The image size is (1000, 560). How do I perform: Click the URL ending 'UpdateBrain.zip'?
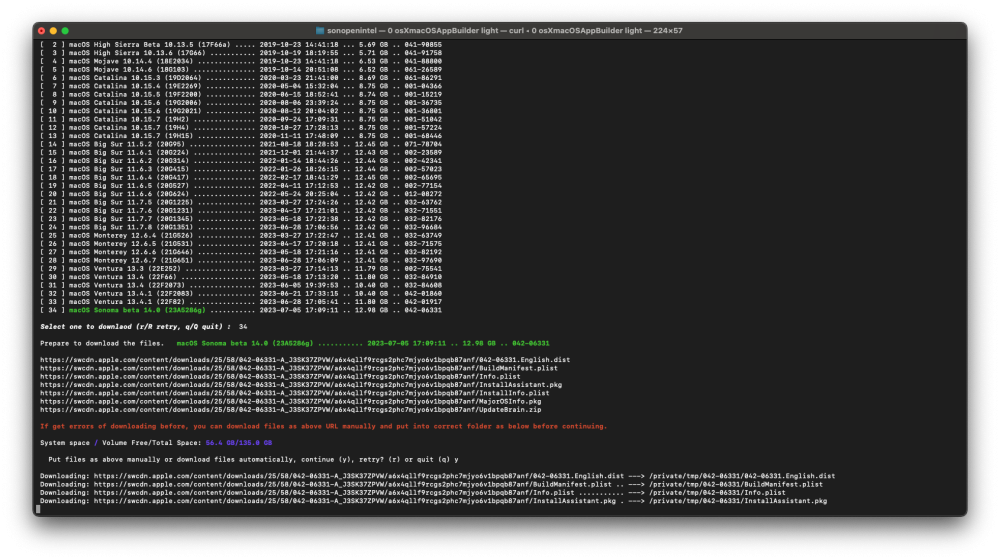pos(290,409)
